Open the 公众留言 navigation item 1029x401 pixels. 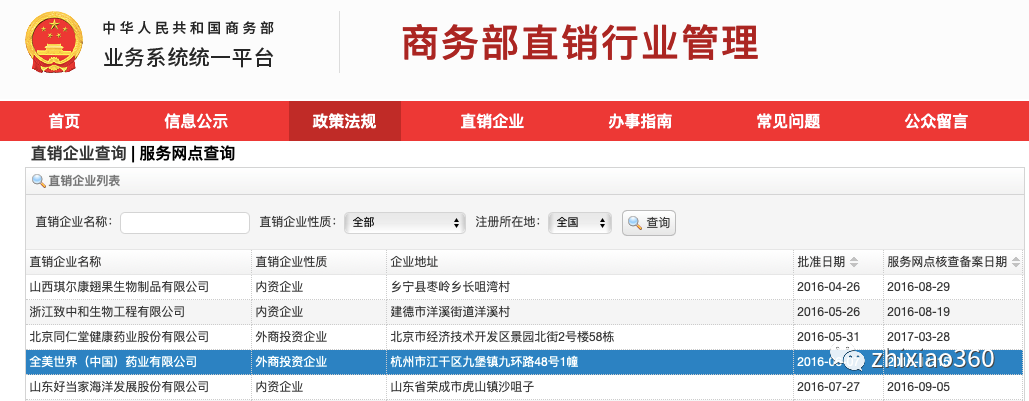pyautogui.click(x=936, y=121)
